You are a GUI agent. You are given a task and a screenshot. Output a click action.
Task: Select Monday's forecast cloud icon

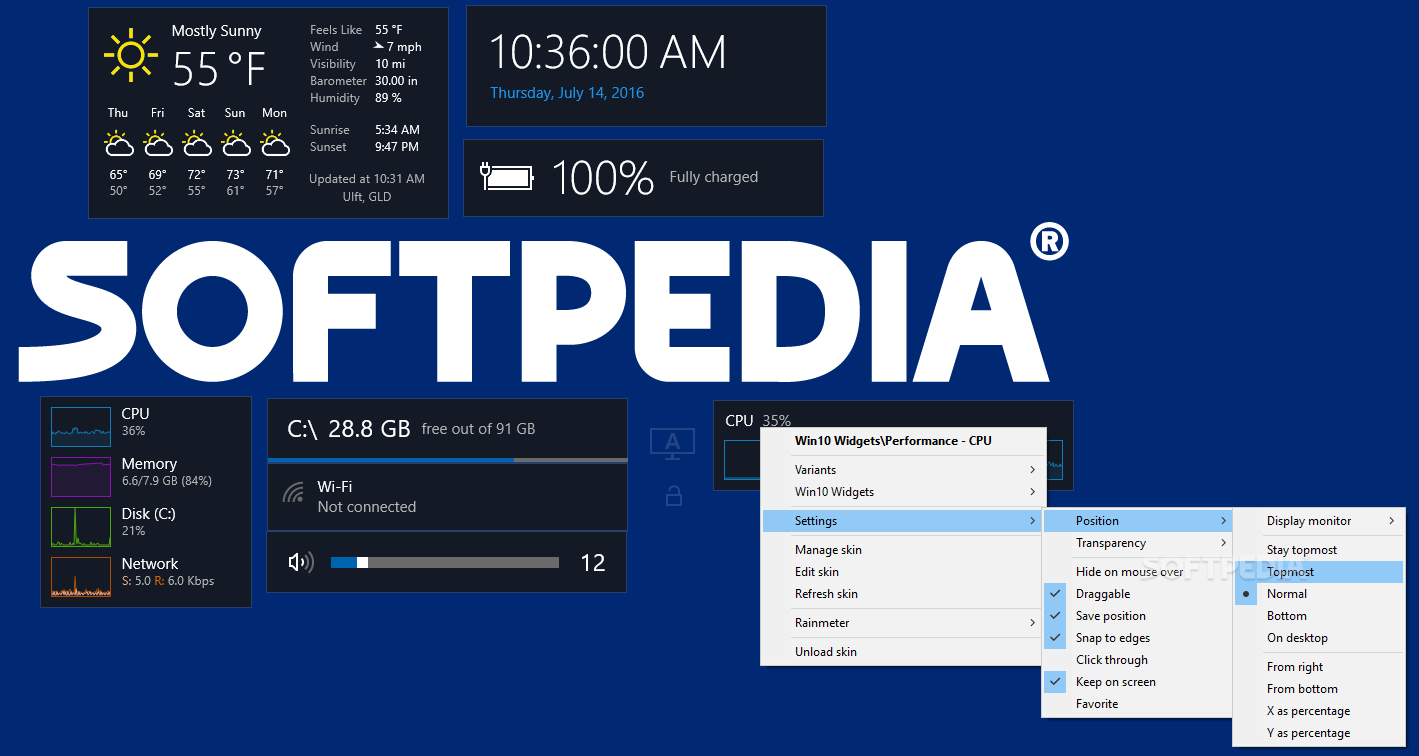point(275,143)
